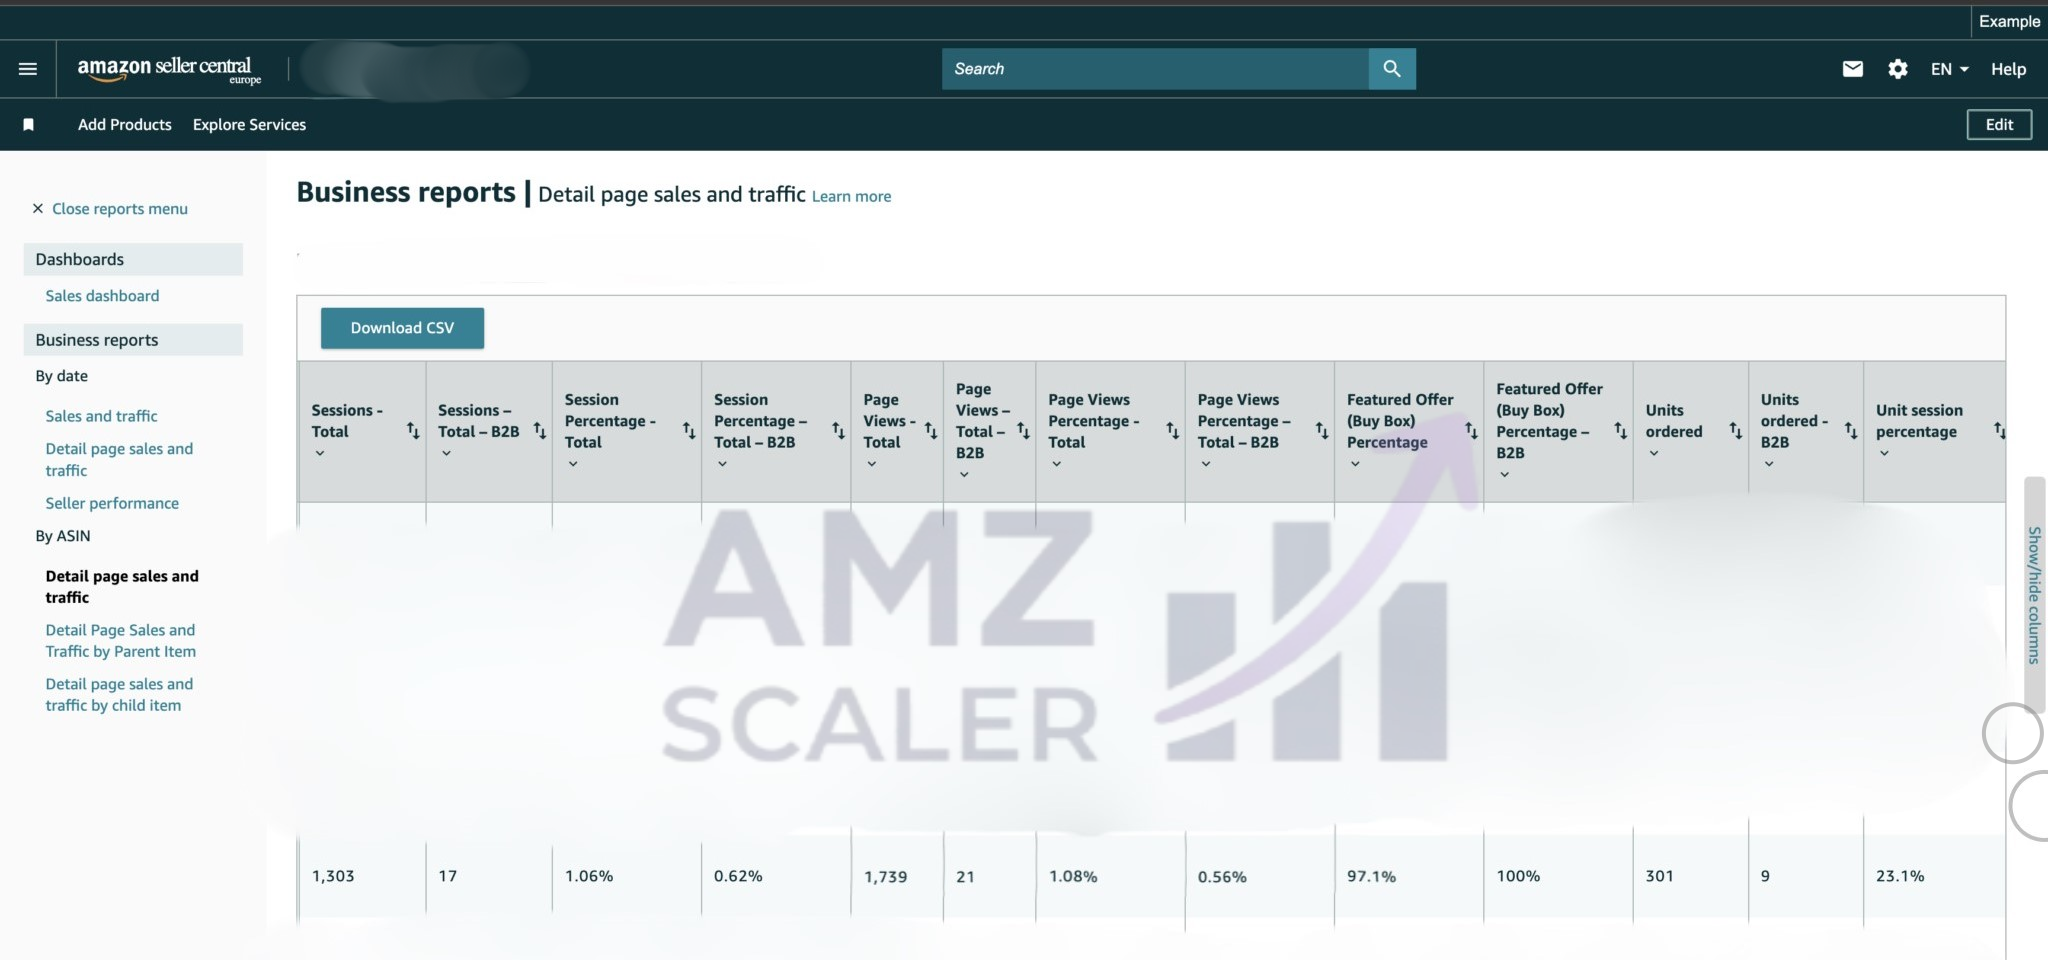Viewport: 2048px width, 960px height.
Task: Open By date Detail page sales and traffic
Action: pos(119,460)
